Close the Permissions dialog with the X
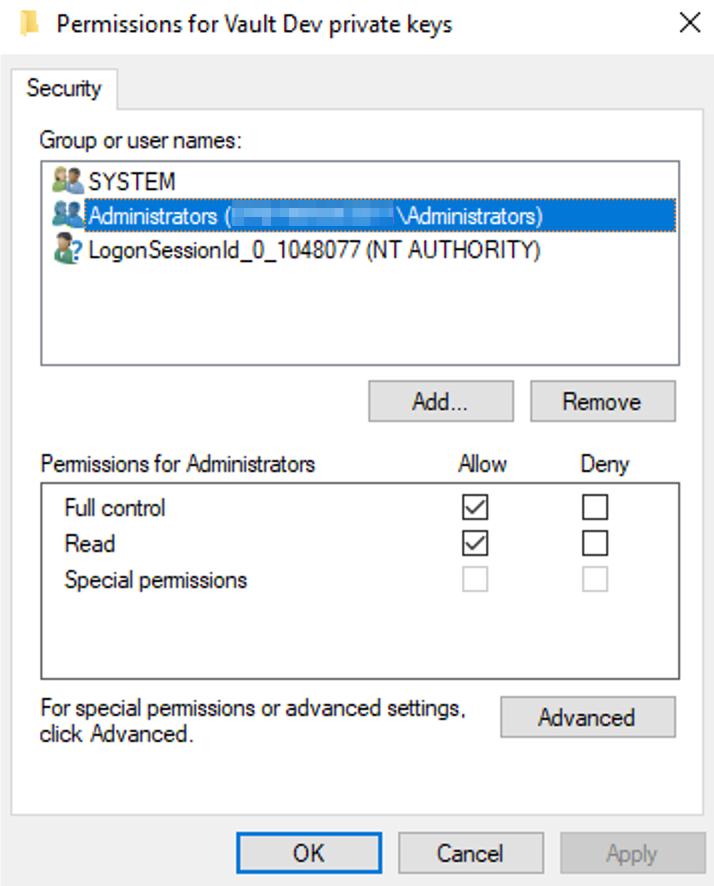 click(x=689, y=24)
